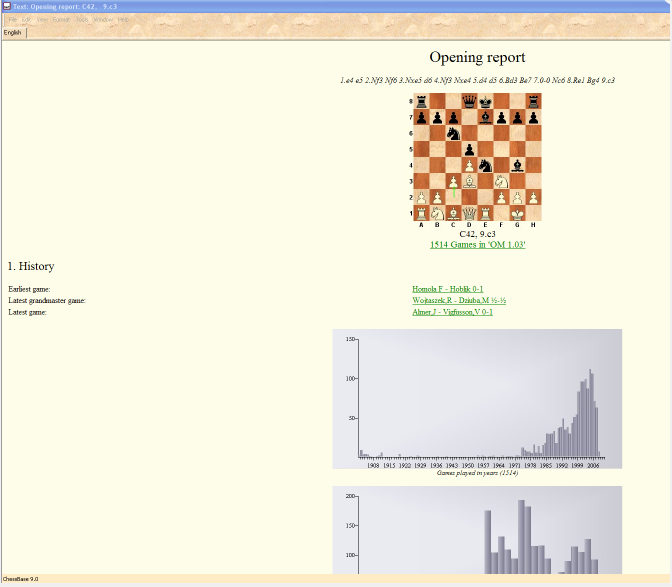
Task: Select the English language tab
Action: 13,33
